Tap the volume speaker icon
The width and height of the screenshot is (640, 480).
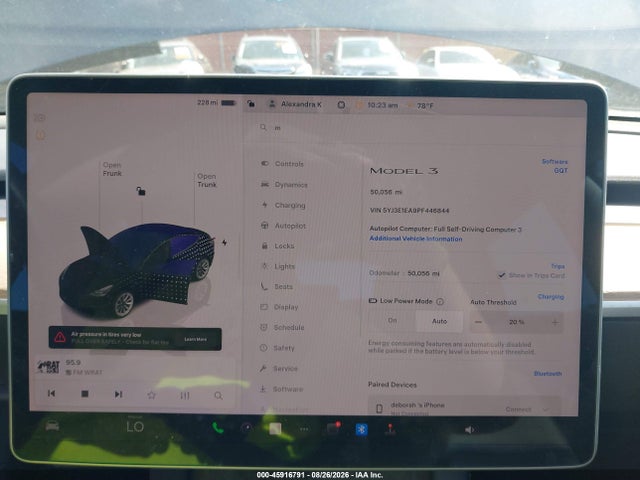click(469, 429)
